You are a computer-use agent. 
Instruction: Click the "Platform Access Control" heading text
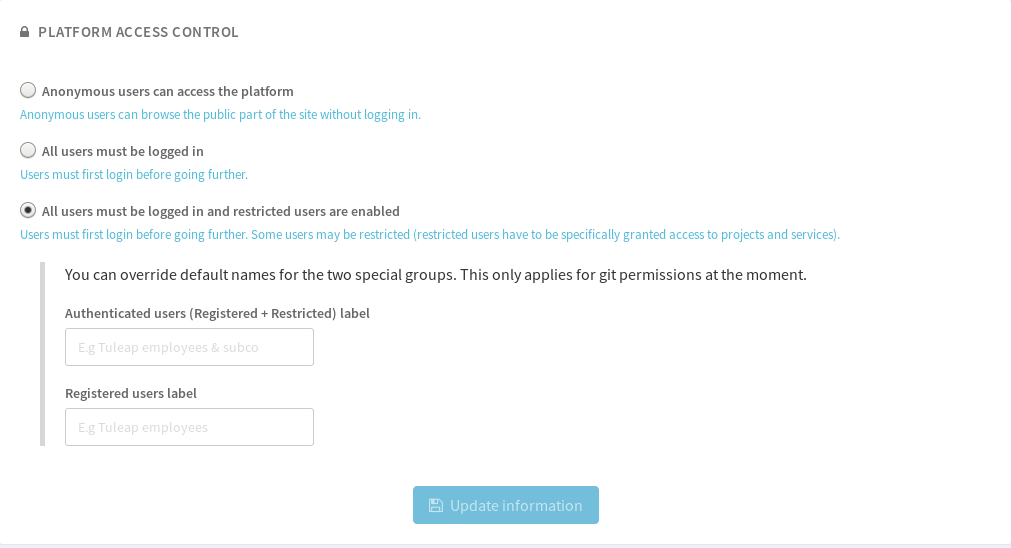pyautogui.click(x=138, y=32)
